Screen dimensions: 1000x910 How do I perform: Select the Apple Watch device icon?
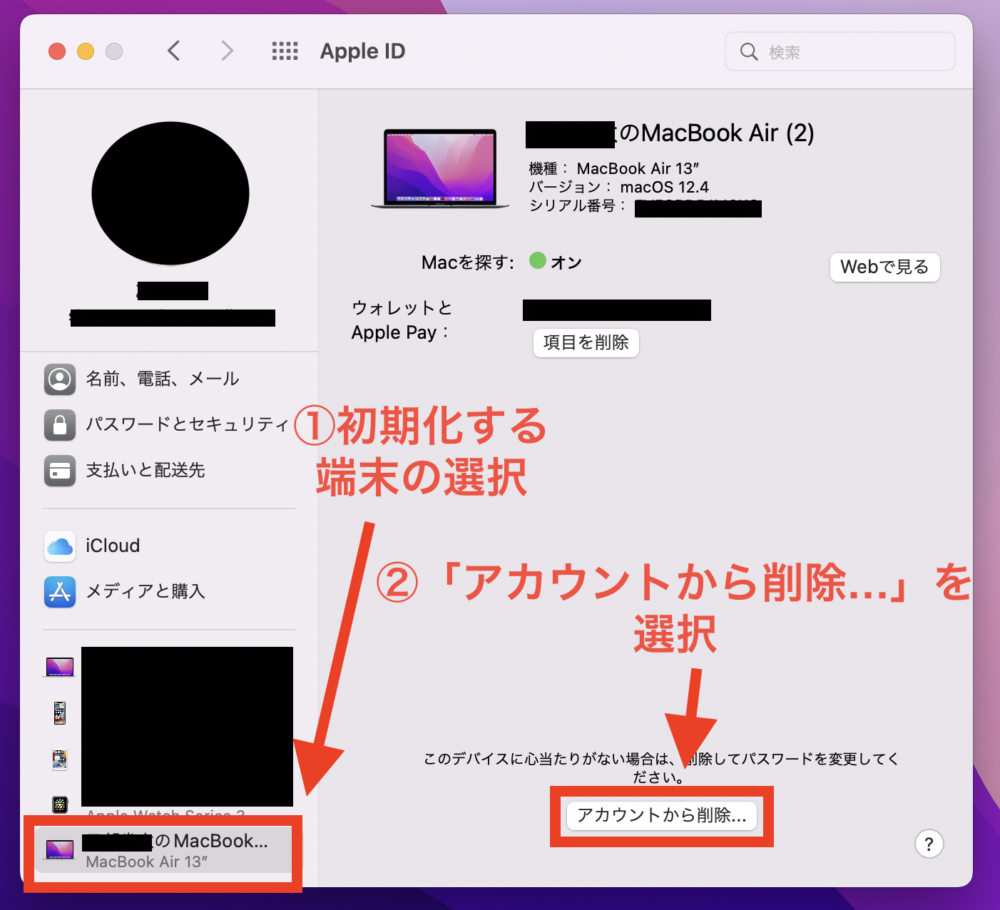(x=60, y=805)
